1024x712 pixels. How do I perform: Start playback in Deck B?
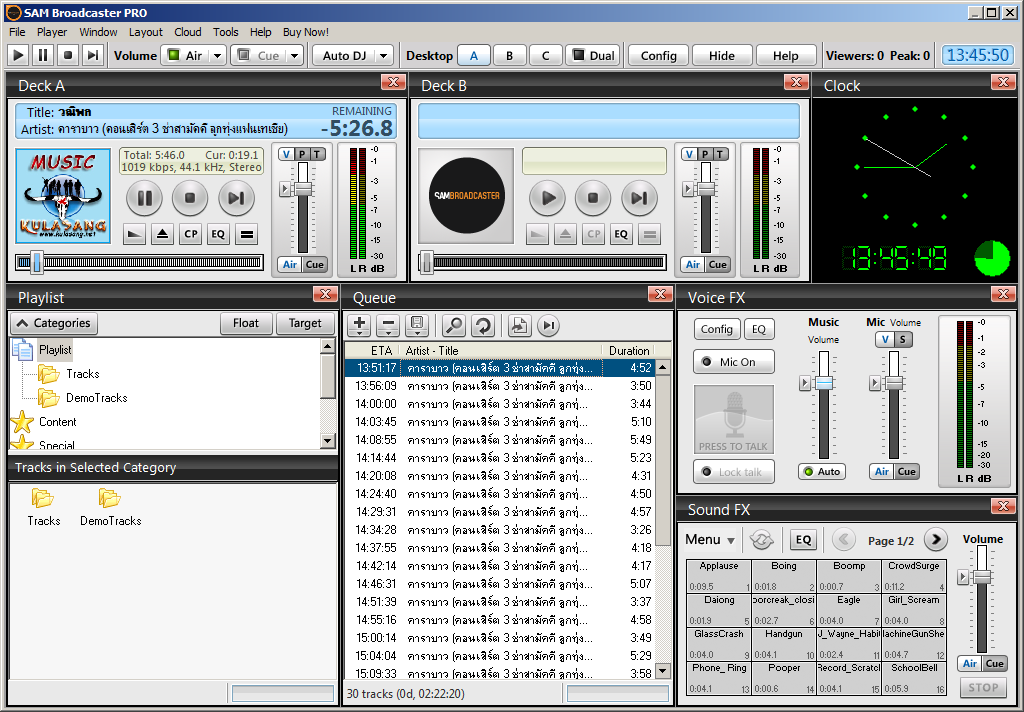coord(547,198)
